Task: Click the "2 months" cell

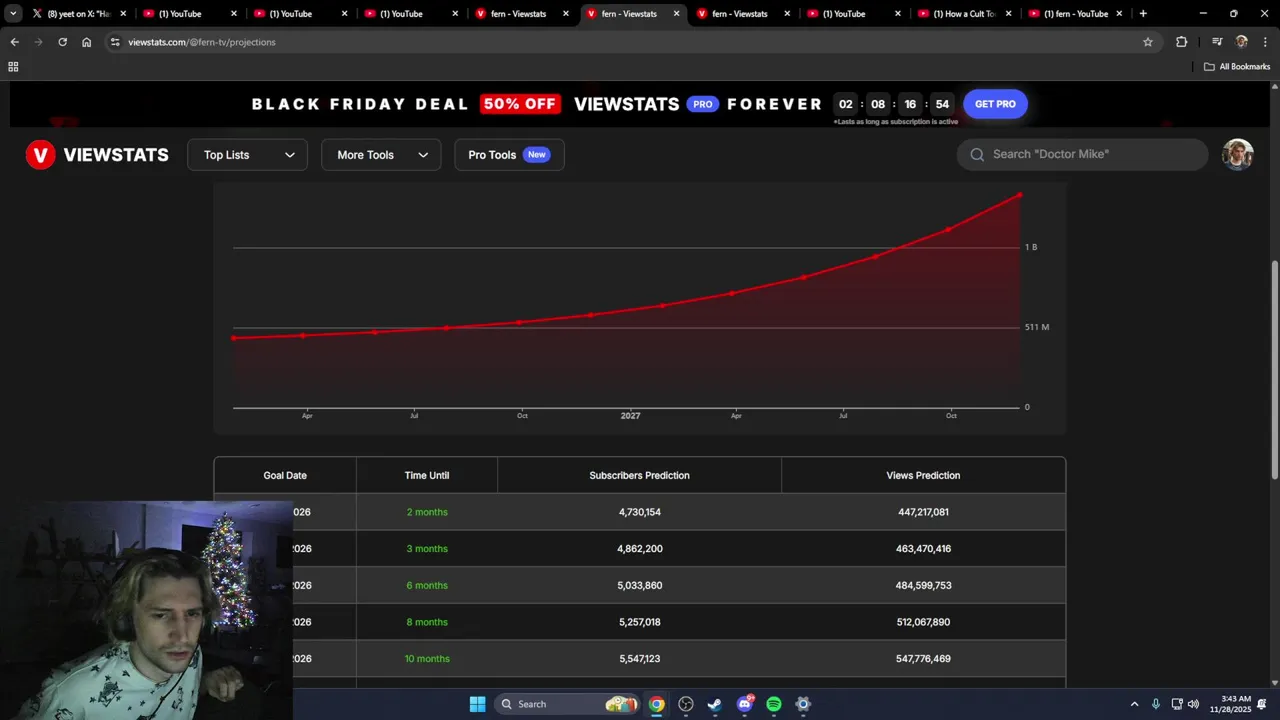Action: 427,512
